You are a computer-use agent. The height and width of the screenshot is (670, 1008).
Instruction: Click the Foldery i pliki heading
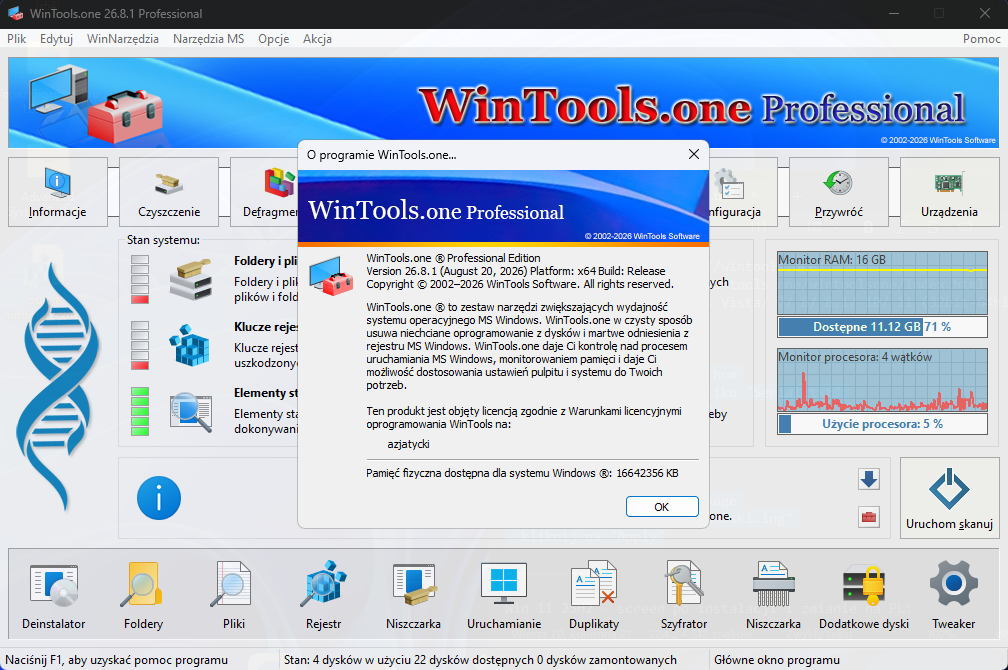pyautogui.click(x=266, y=261)
